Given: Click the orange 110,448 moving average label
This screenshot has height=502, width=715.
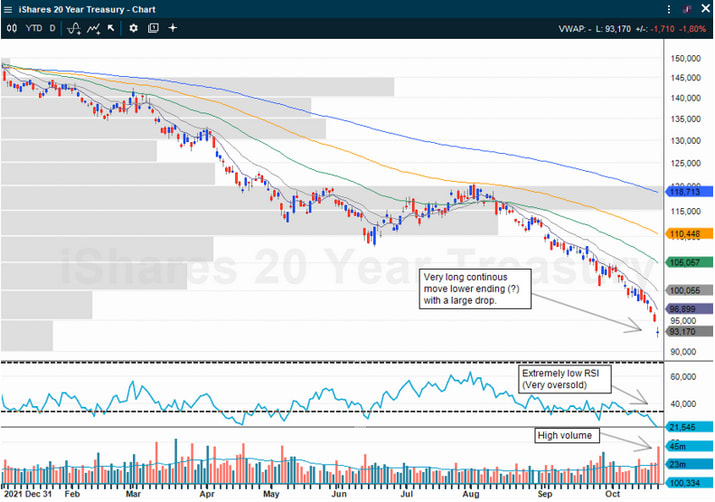Looking at the screenshot, I should [689, 234].
